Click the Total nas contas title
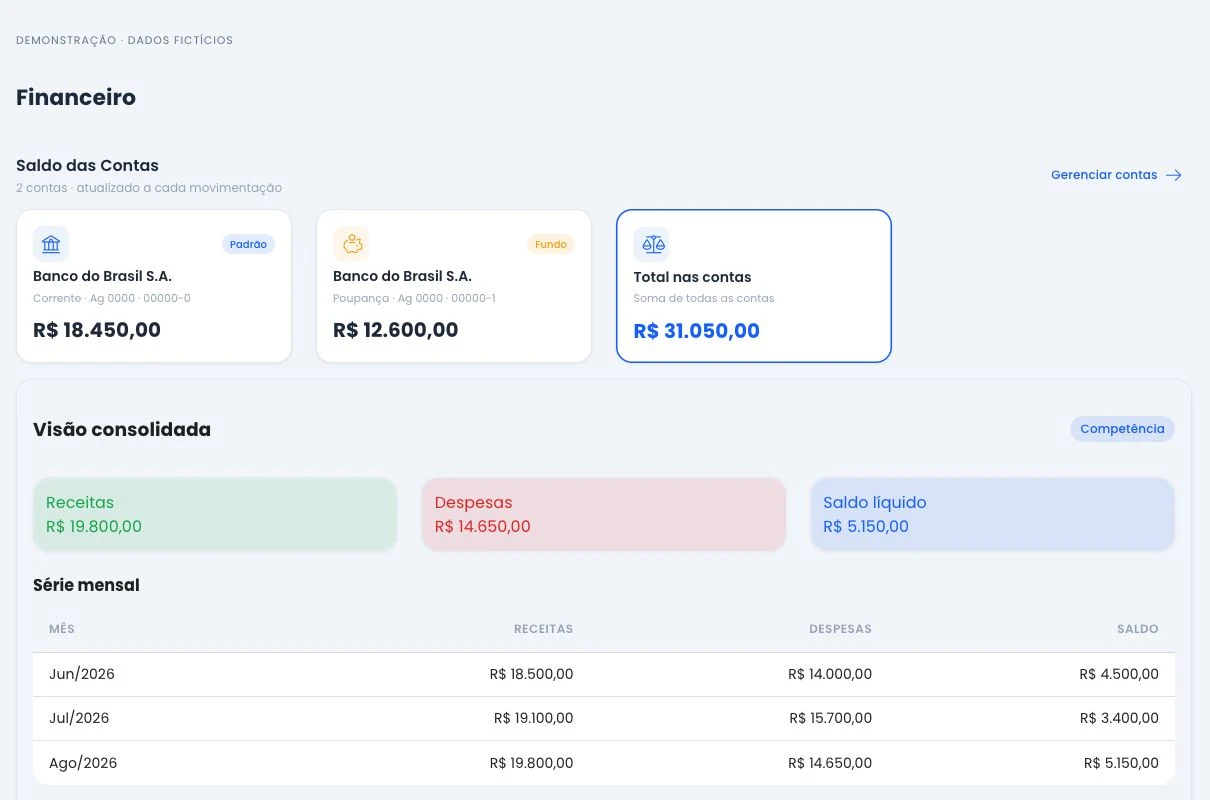The image size is (1210, 800). coord(692,277)
